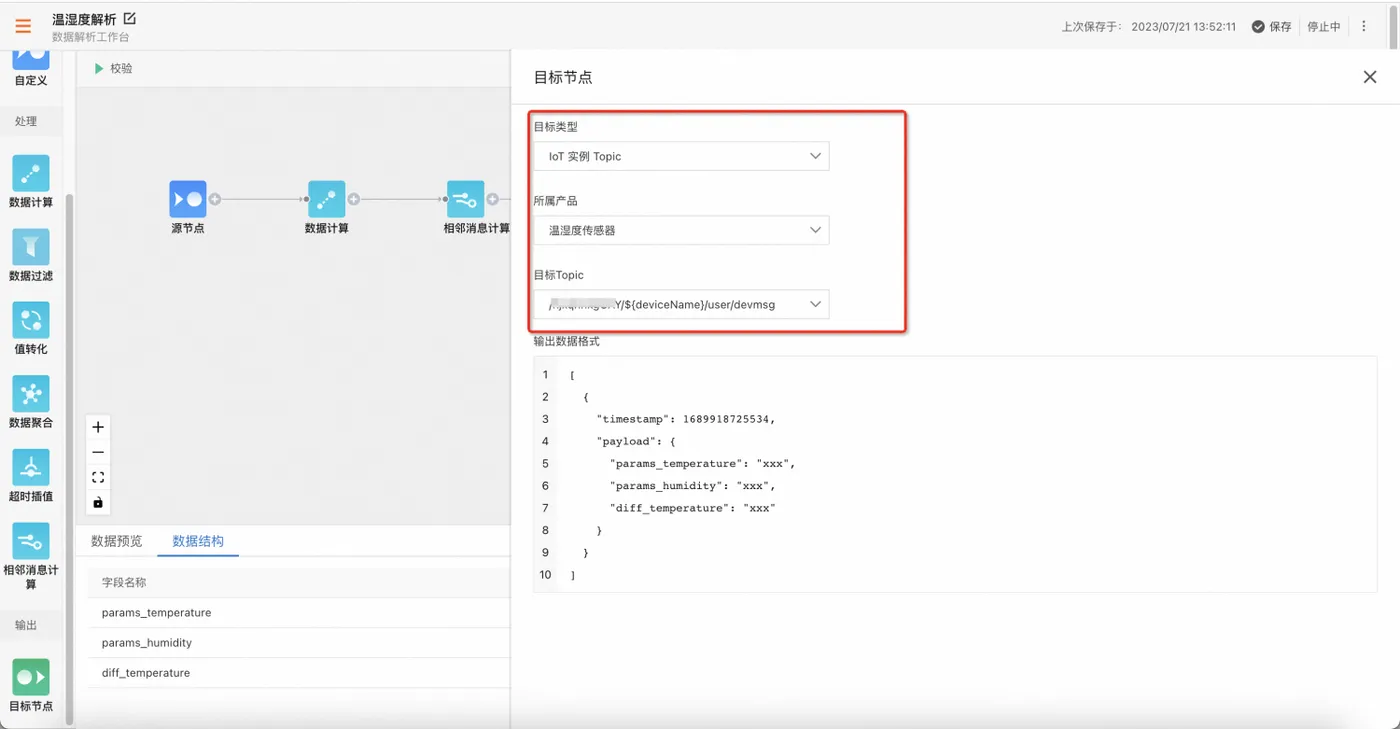Choose the 数据过滤 funnel tool
Screen dimensions: 1400x729
tap(31, 247)
